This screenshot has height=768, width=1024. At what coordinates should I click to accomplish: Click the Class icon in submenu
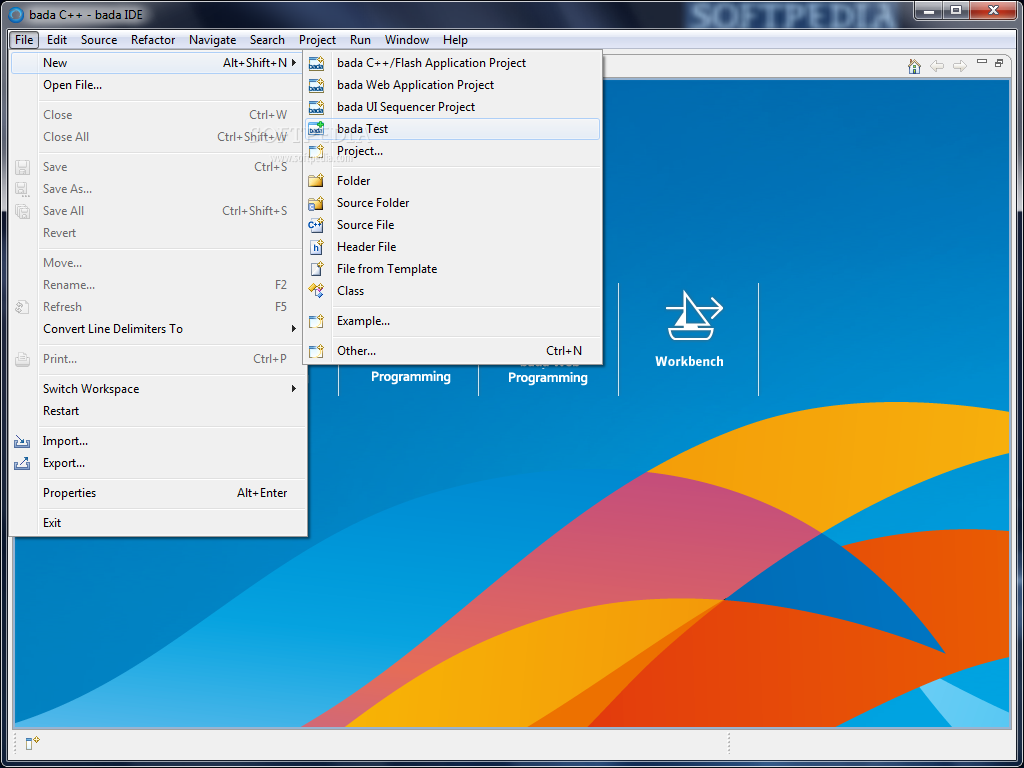pyautogui.click(x=317, y=291)
